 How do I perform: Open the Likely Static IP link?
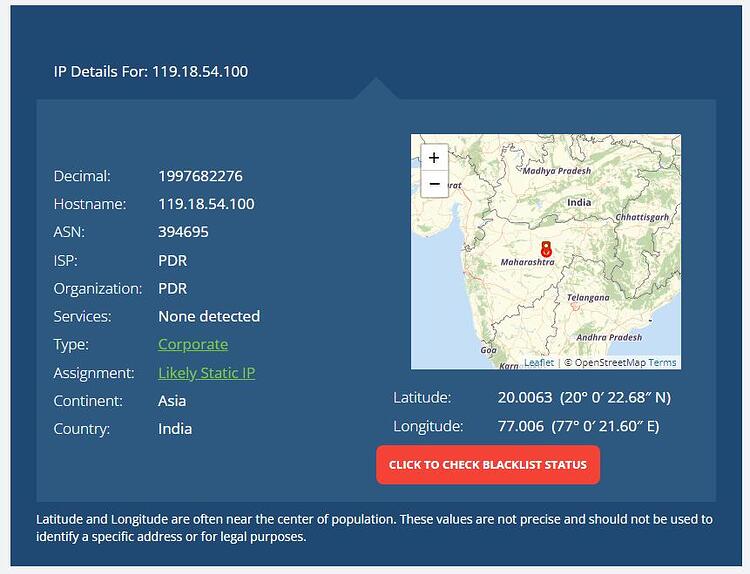pos(207,373)
